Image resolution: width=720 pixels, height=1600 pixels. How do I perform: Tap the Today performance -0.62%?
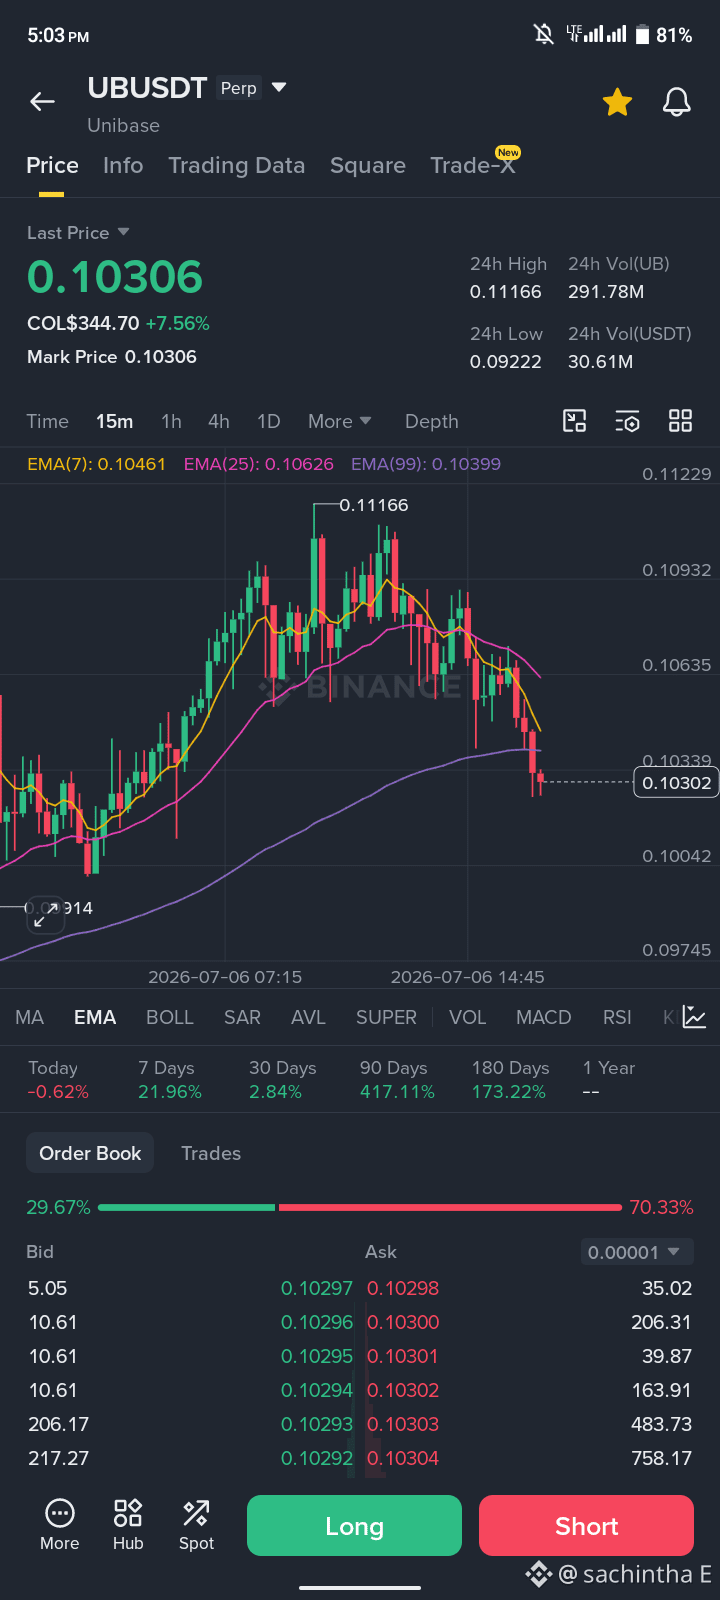58,1092
